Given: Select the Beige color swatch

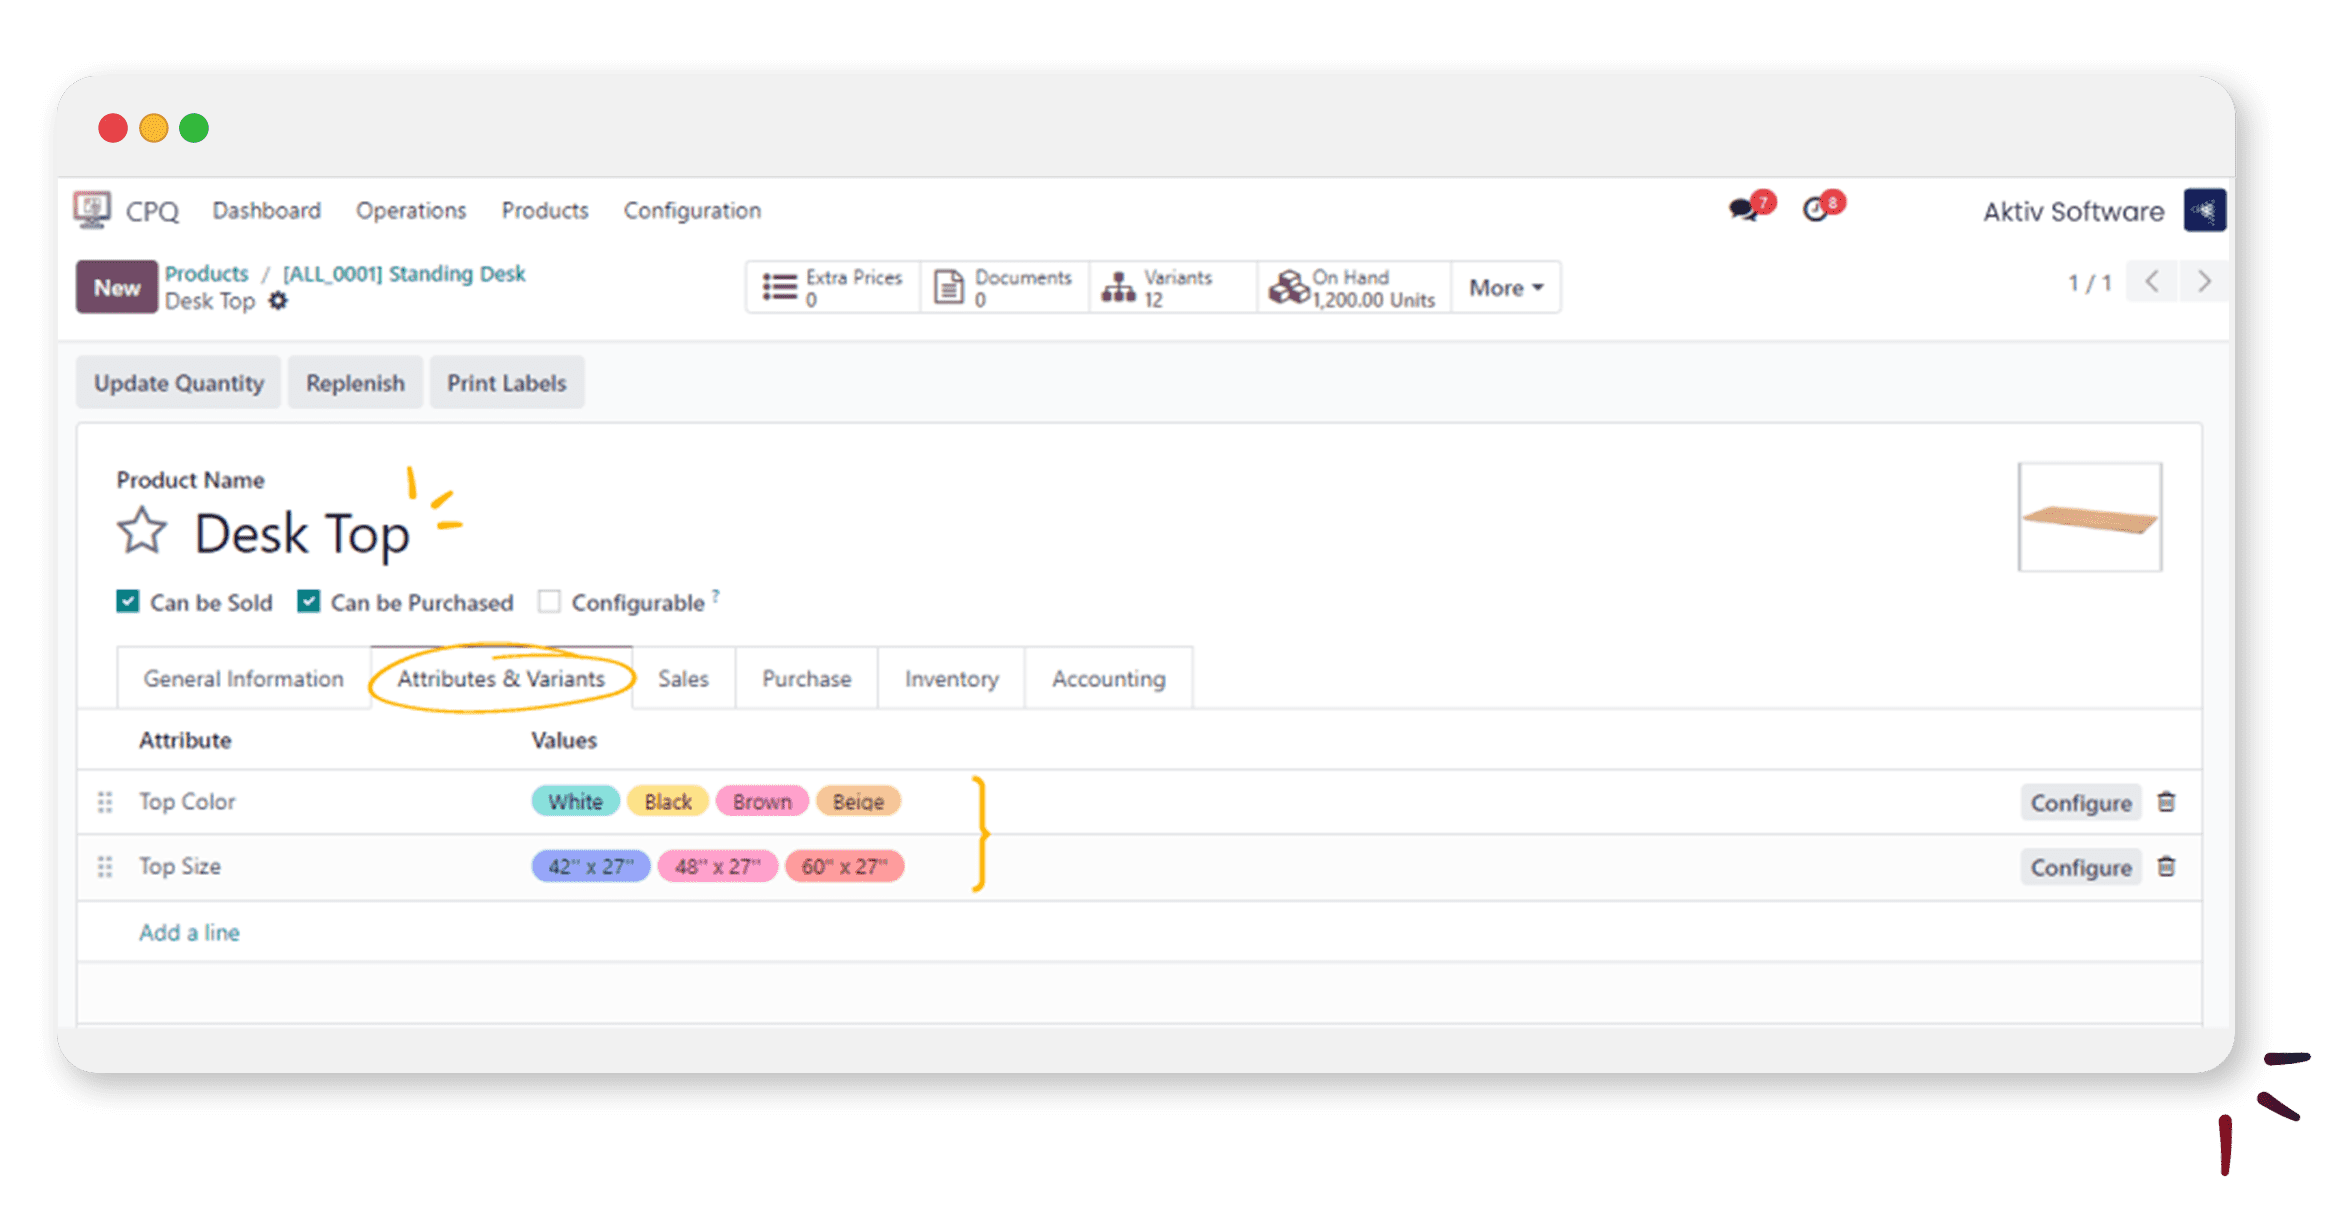Looking at the screenshot, I should (860, 801).
